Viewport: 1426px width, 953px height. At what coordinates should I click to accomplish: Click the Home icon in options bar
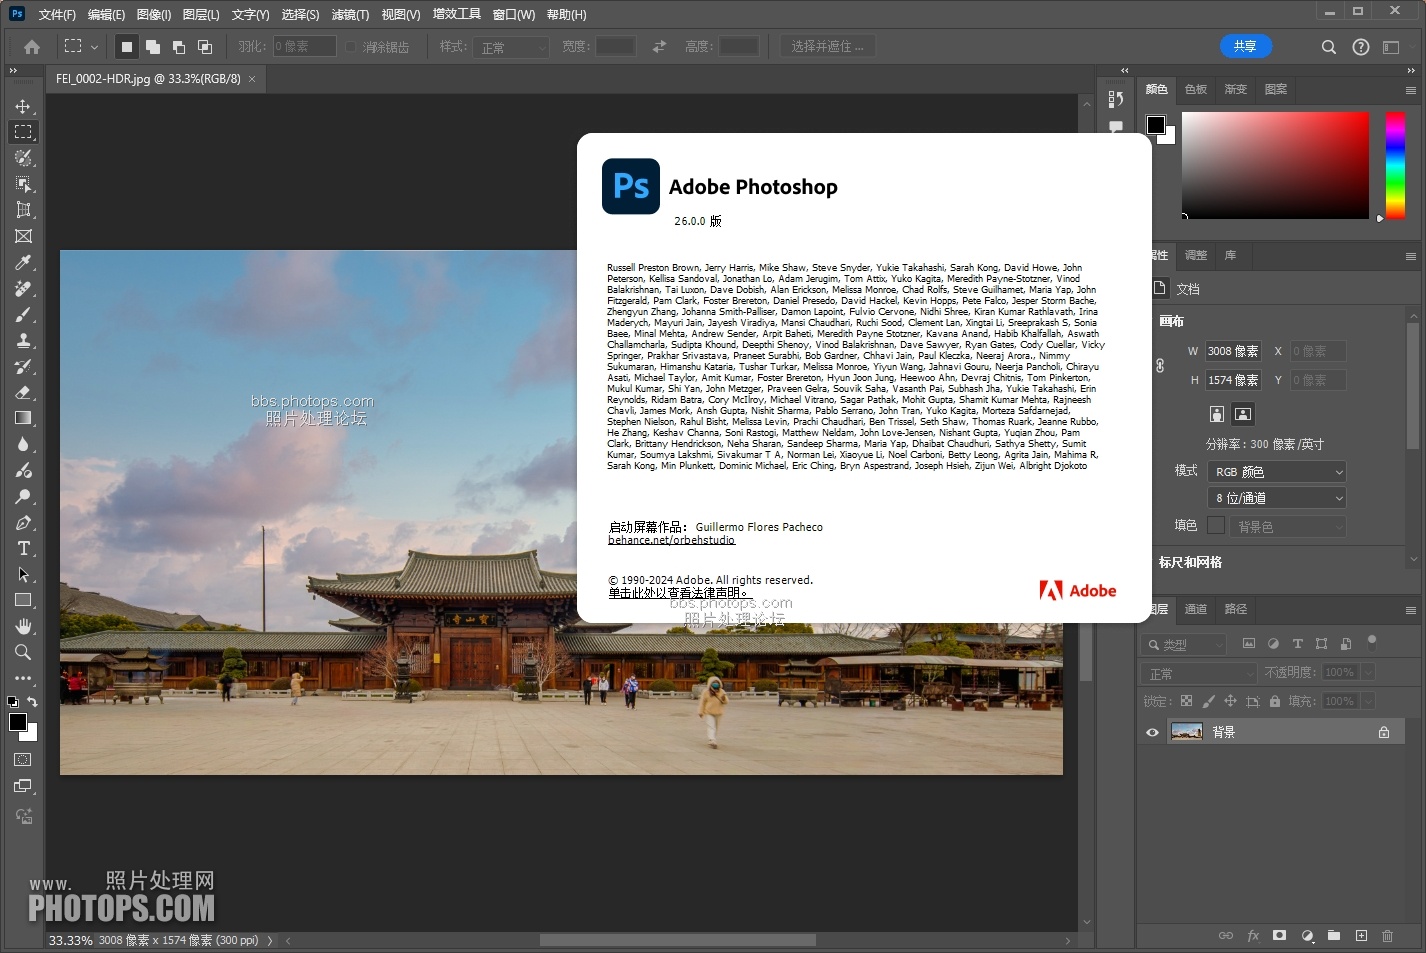(32, 47)
